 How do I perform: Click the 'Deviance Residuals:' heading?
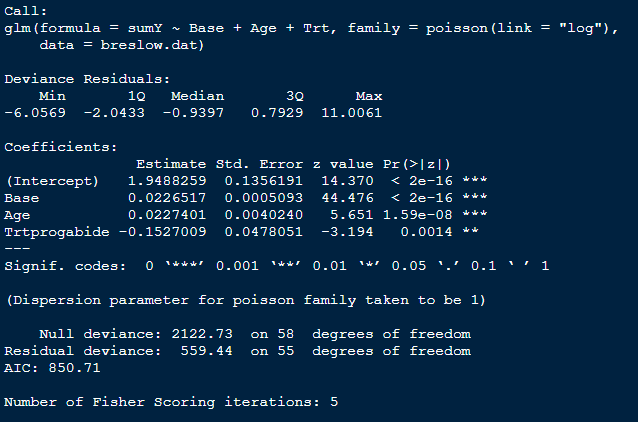[x=87, y=79]
